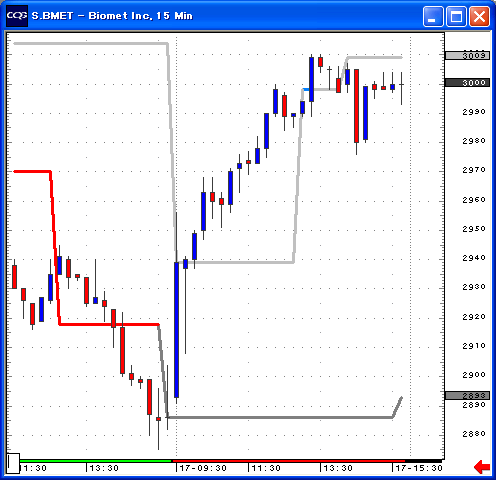This screenshot has width=496, height=480.
Task: Click the title text S.BMET - Biomet Inc, 15 Min
Action: click(112, 16)
